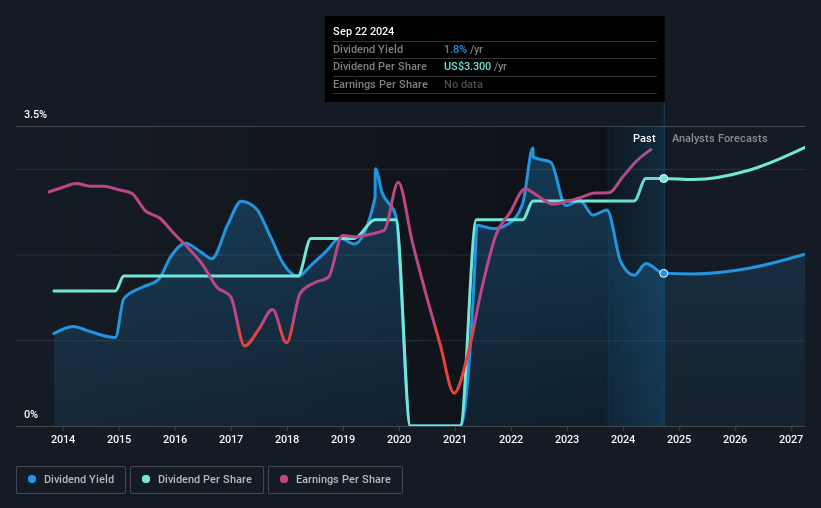Click the US$3.300 dividend per share value
The height and width of the screenshot is (508, 821).
[468, 67]
